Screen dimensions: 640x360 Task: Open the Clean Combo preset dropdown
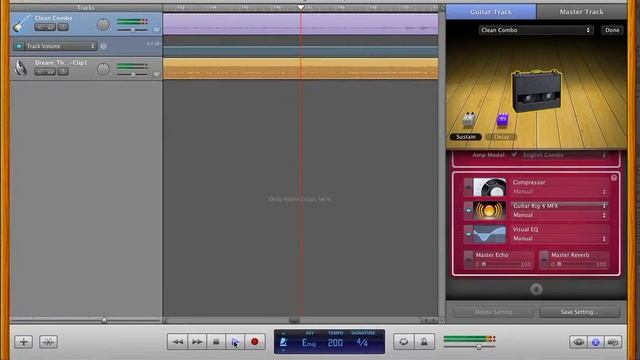[x=536, y=30]
